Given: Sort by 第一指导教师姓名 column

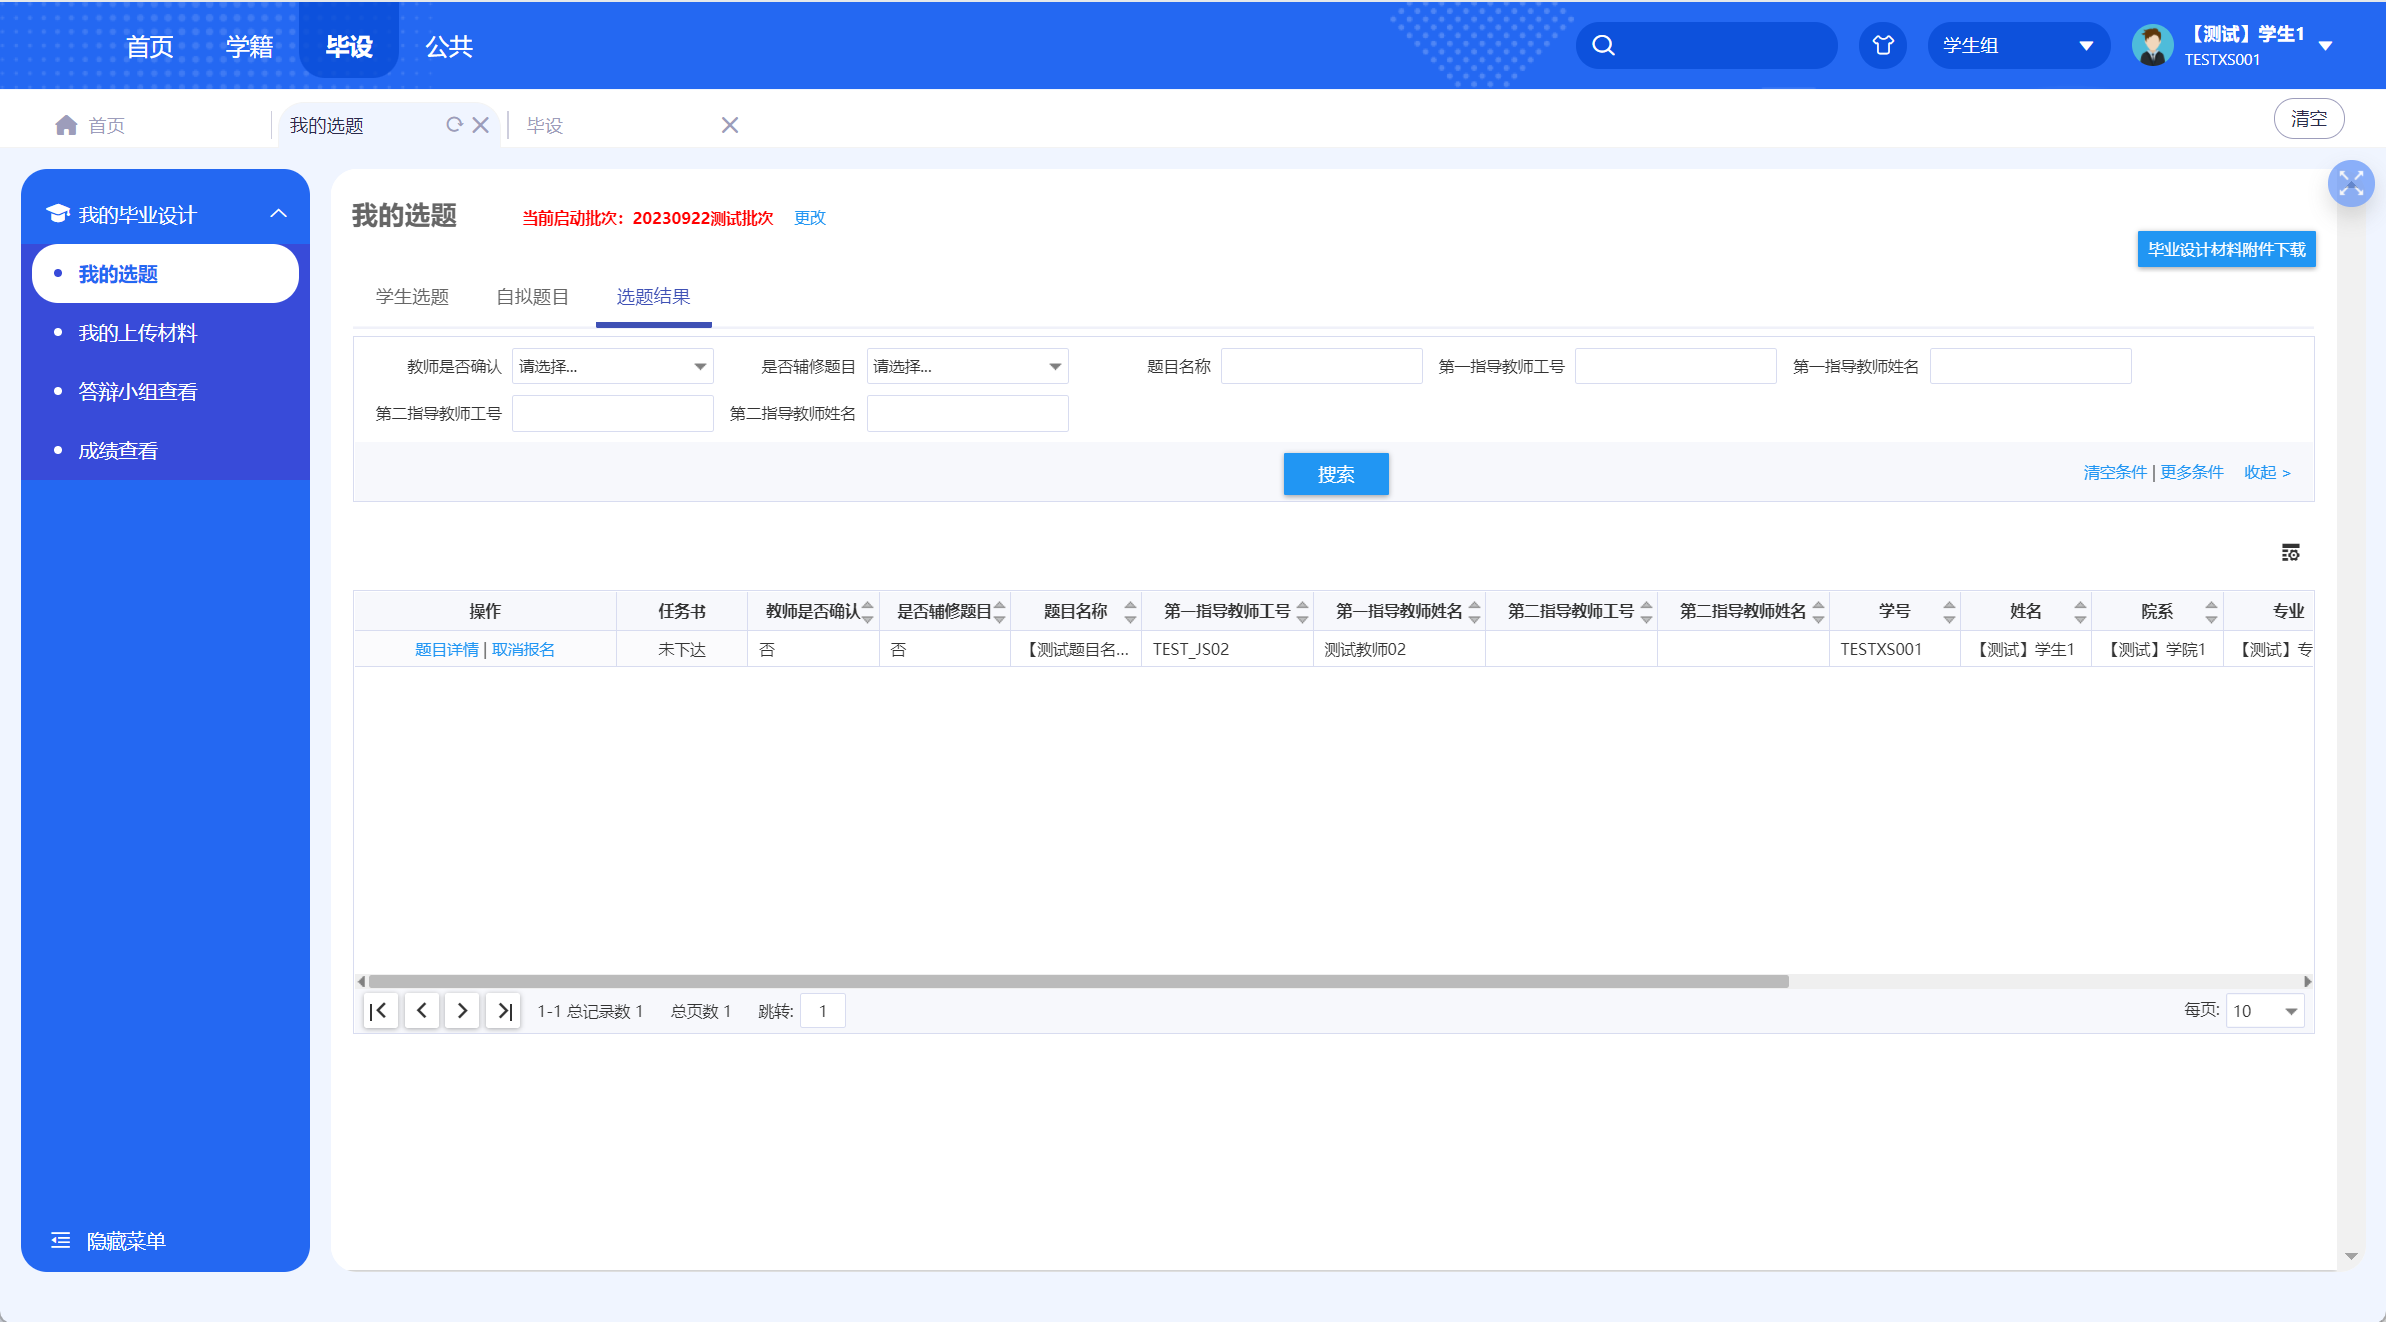Looking at the screenshot, I should [1475, 611].
